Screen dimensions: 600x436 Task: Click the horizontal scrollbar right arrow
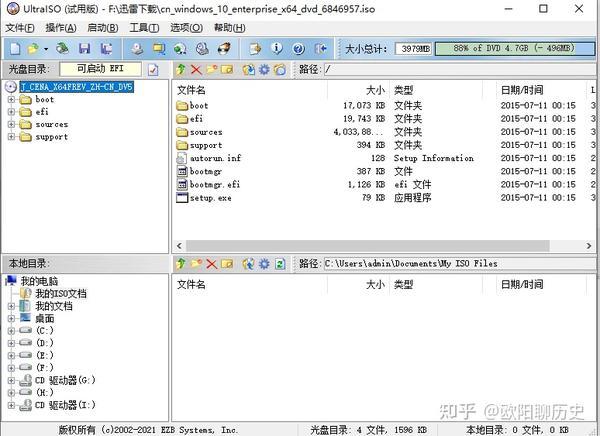(x=589, y=246)
